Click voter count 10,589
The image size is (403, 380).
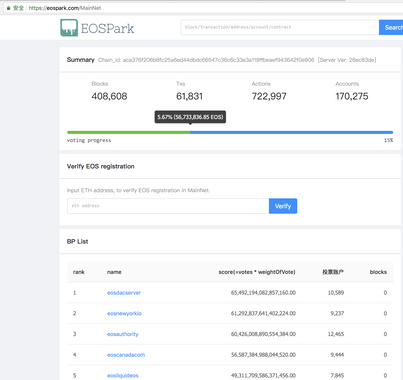pos(336,293)
